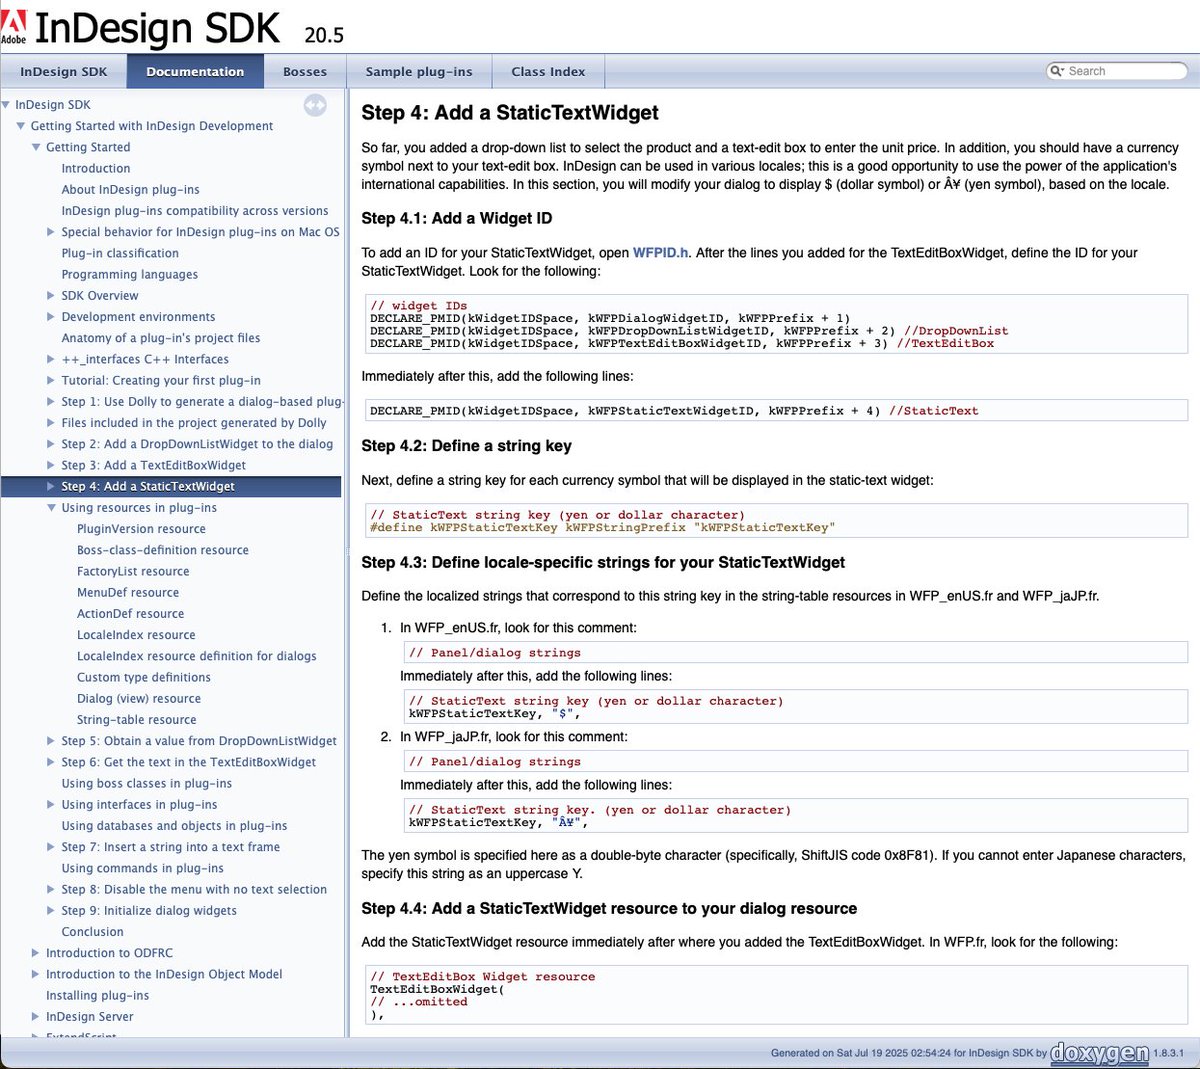1200x1069 pixels.
Task: Click the Step 4.4 StaticTextWidget resource heading
Action: coord(609,909)
